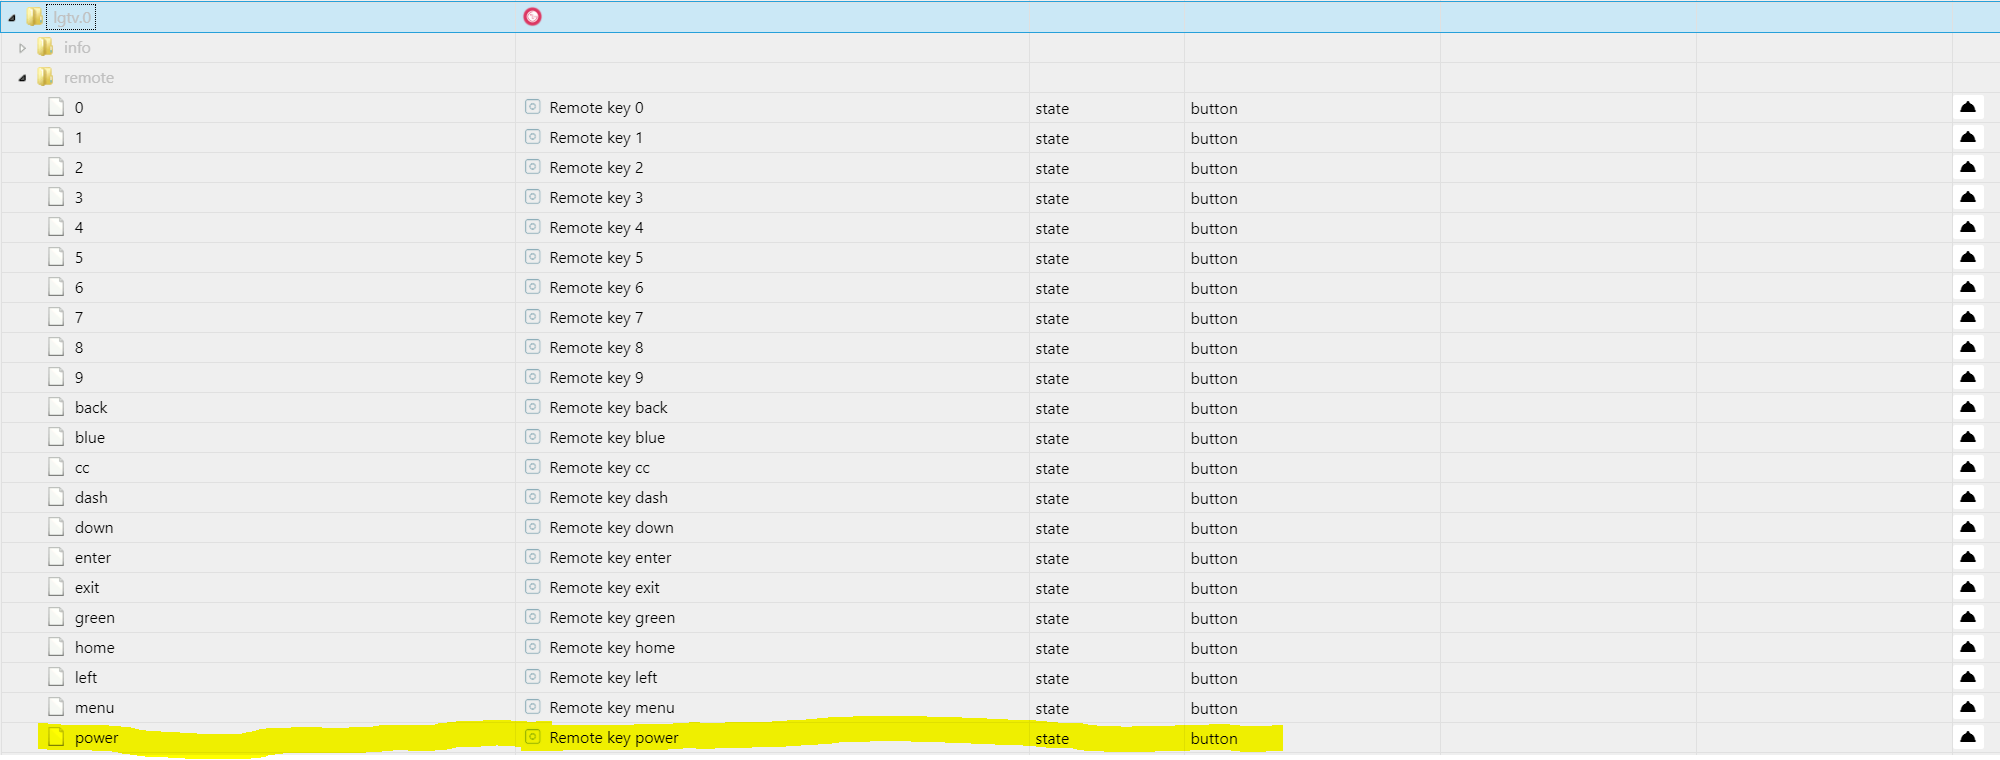
Task: Trigger the button for Remote key 7
Action: point(1968,317)
